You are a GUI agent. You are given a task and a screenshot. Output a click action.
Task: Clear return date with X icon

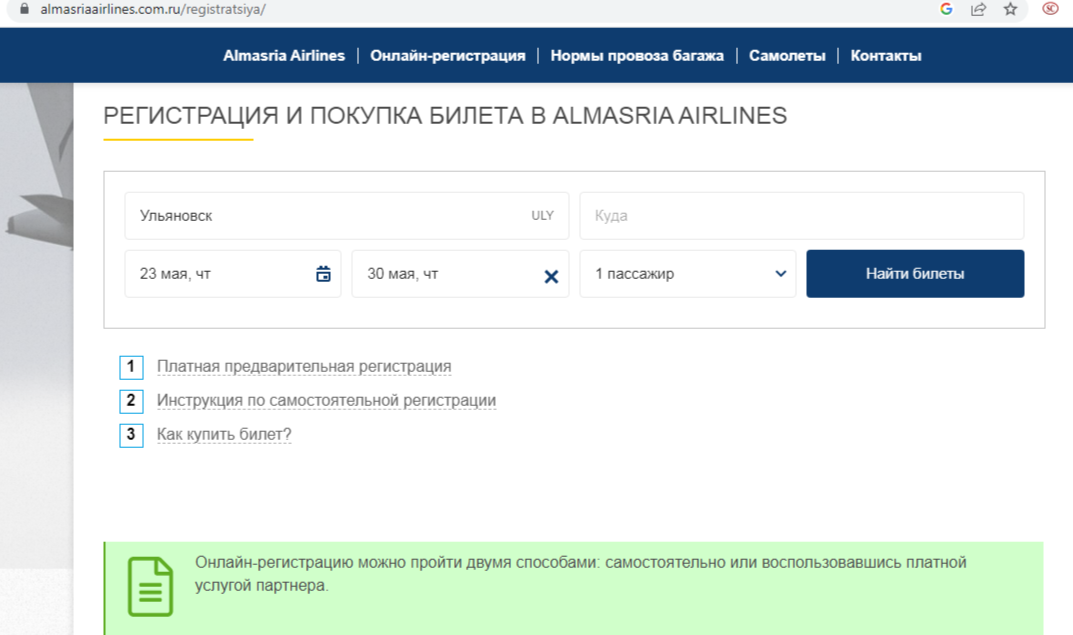pyautogui.click(x=551, y=276)
